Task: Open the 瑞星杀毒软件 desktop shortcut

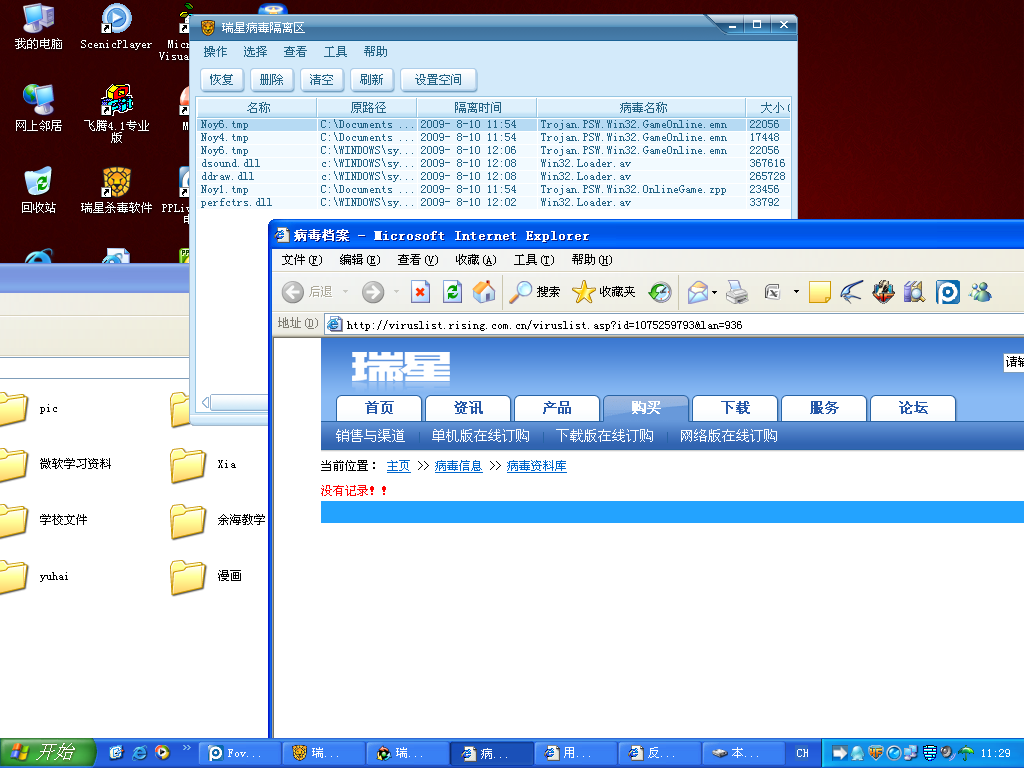Action: click(116, 190)
